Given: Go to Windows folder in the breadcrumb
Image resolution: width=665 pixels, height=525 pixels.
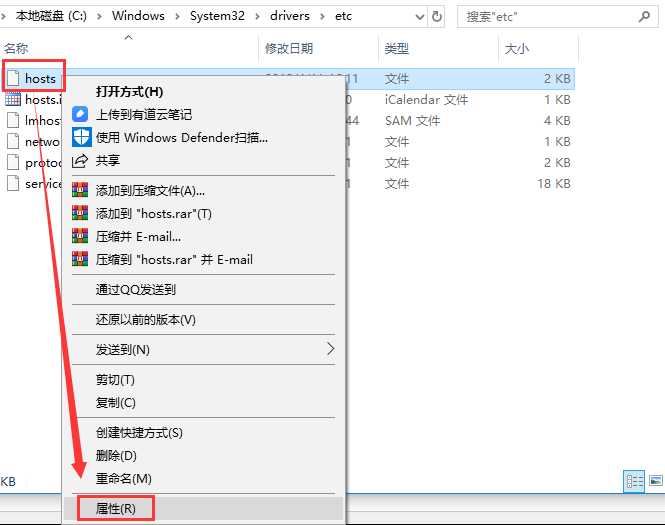Looking at the screenshot, I should click(x=138, y=16).
